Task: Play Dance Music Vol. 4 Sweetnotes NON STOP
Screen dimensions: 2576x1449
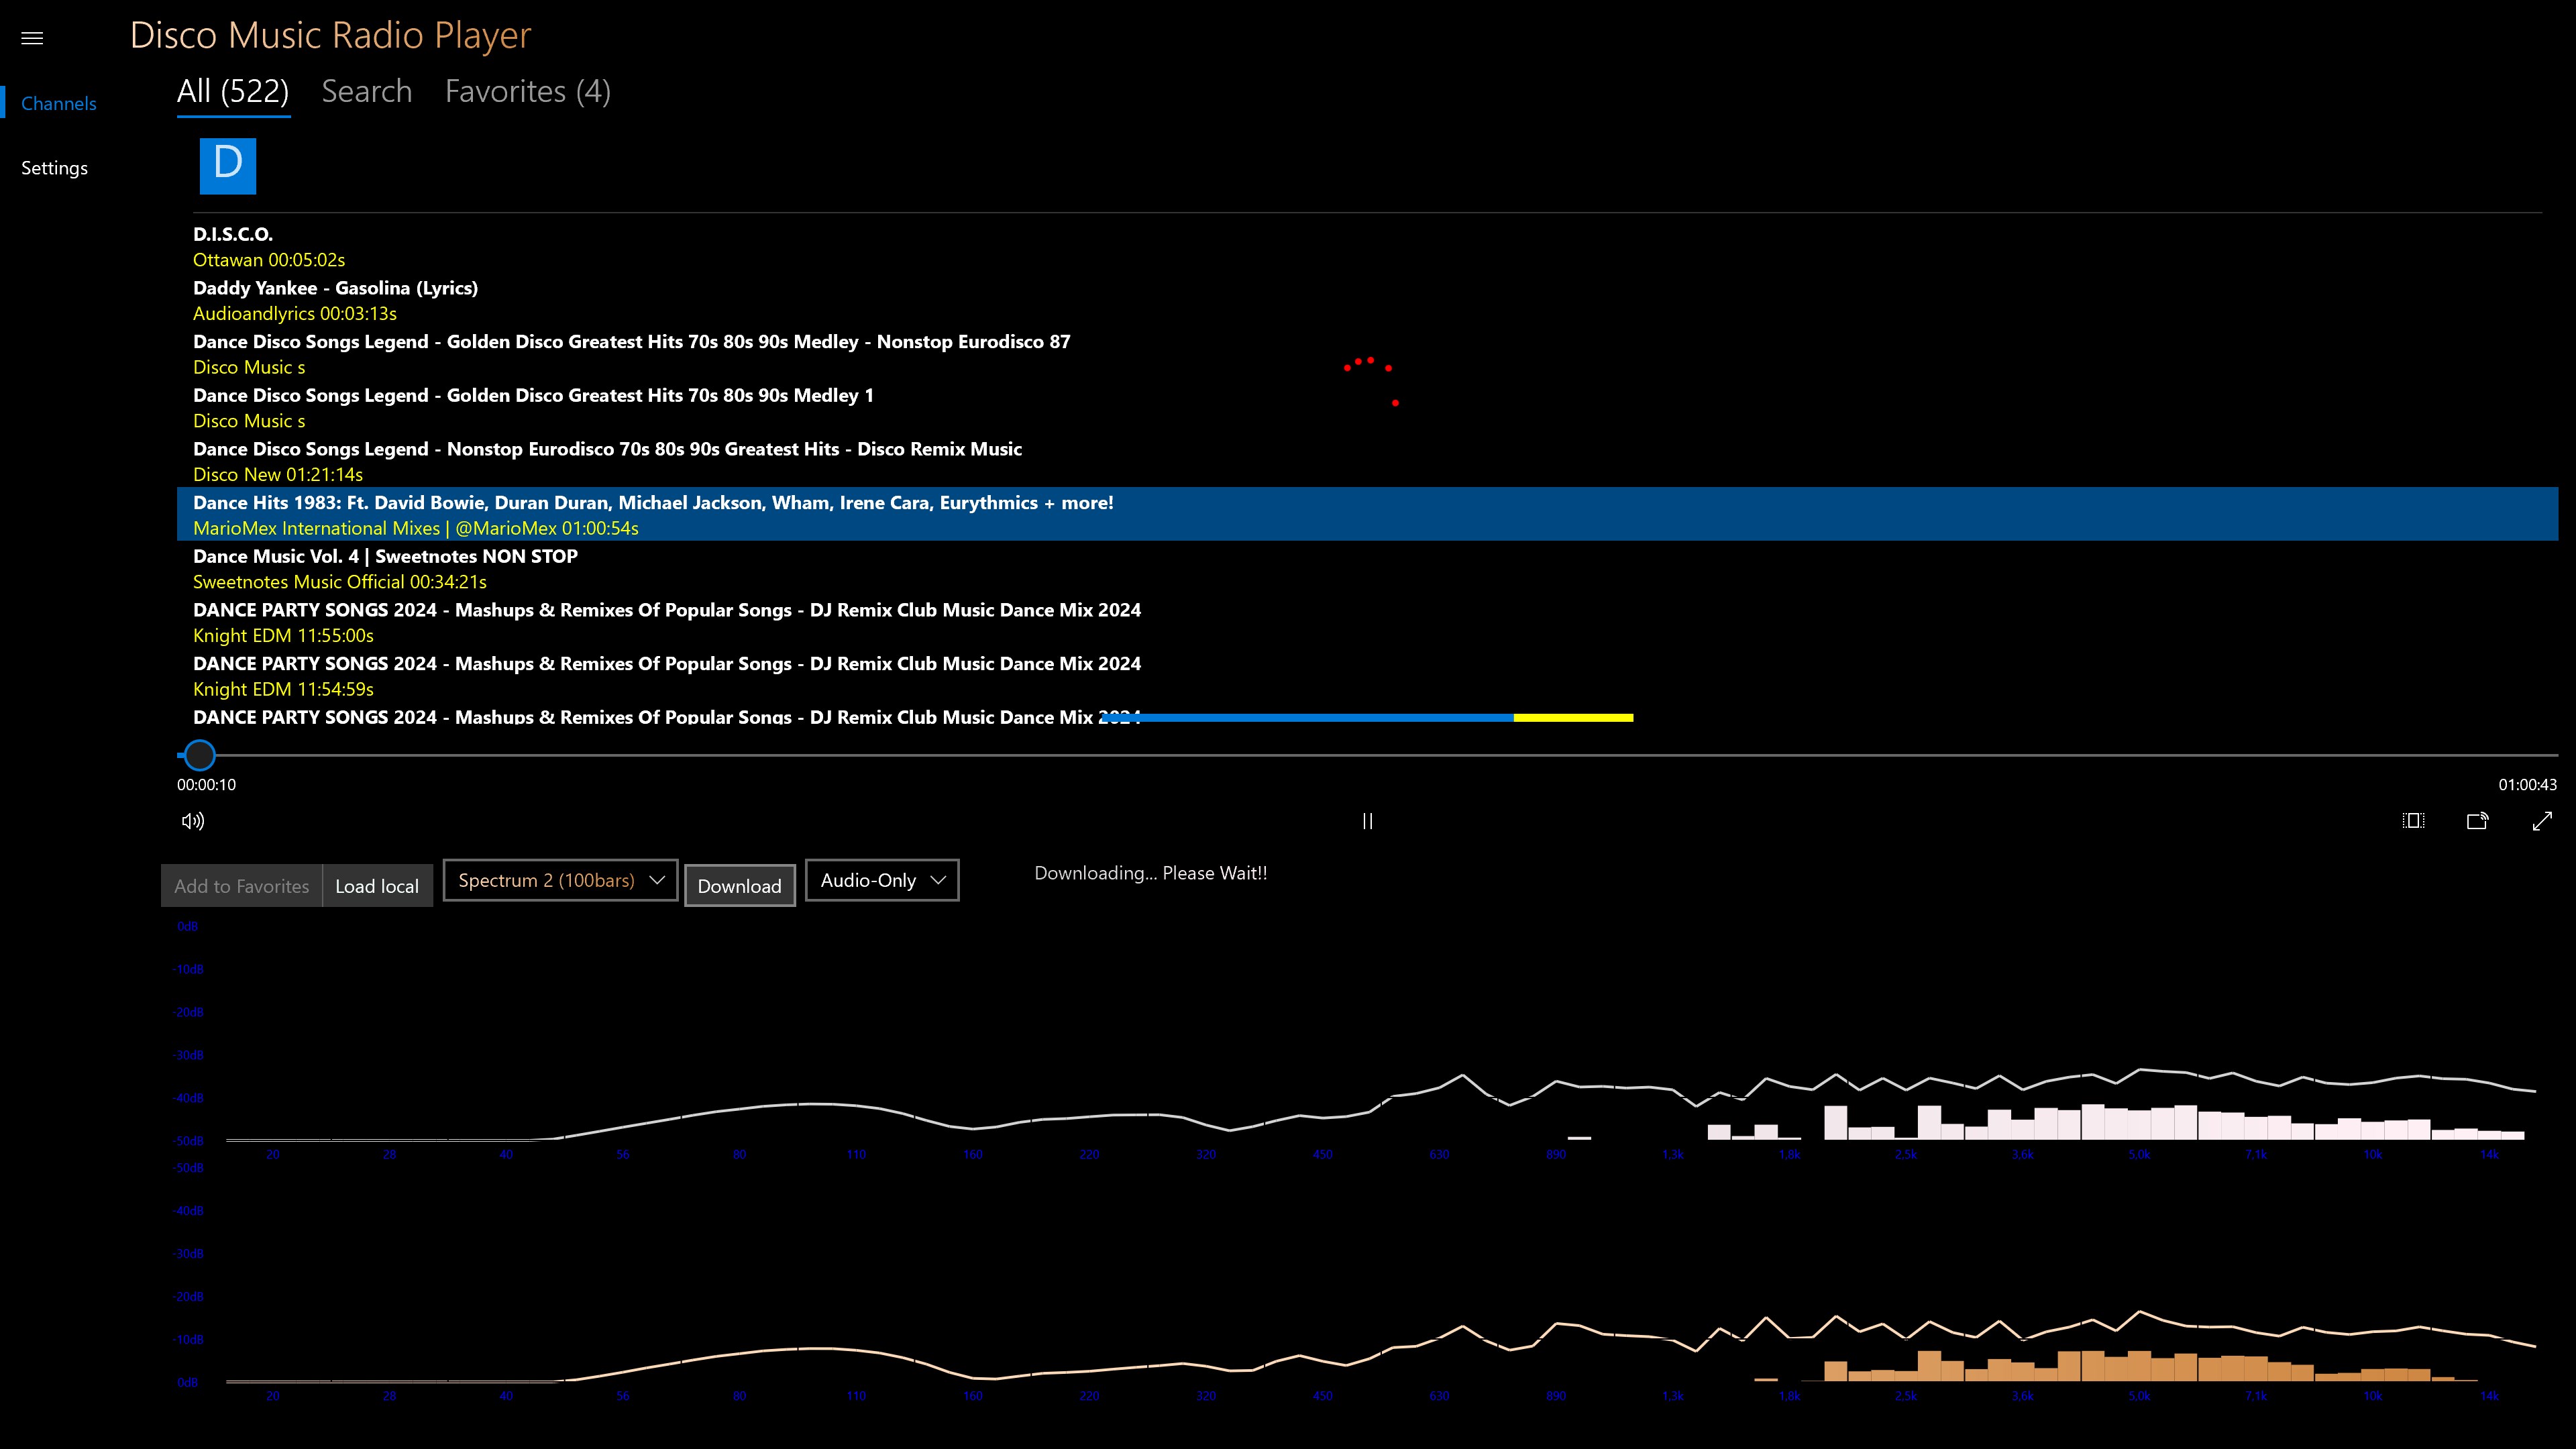Action: click(385, 568)
